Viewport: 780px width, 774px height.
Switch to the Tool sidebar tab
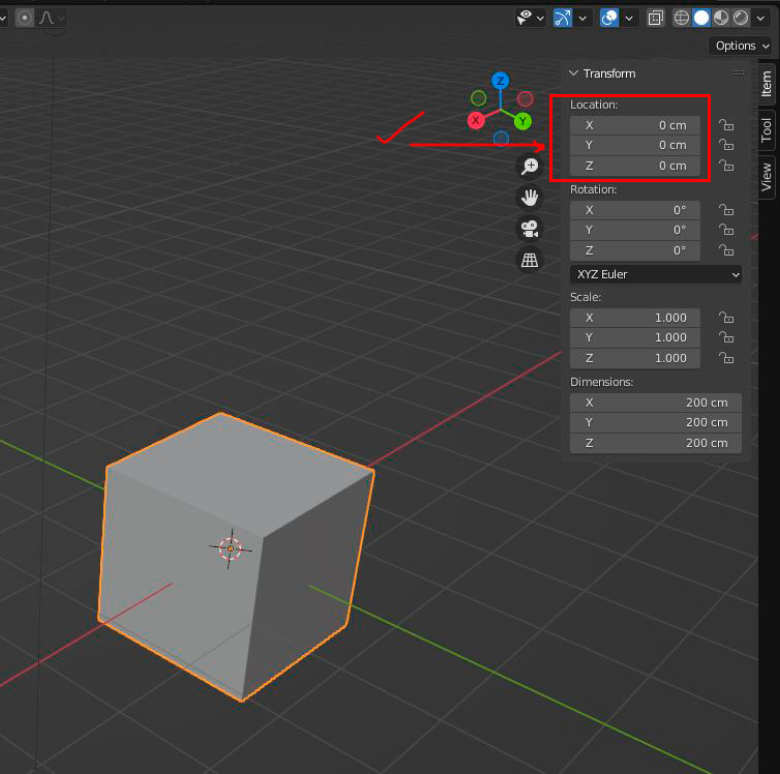pos(766,129)
